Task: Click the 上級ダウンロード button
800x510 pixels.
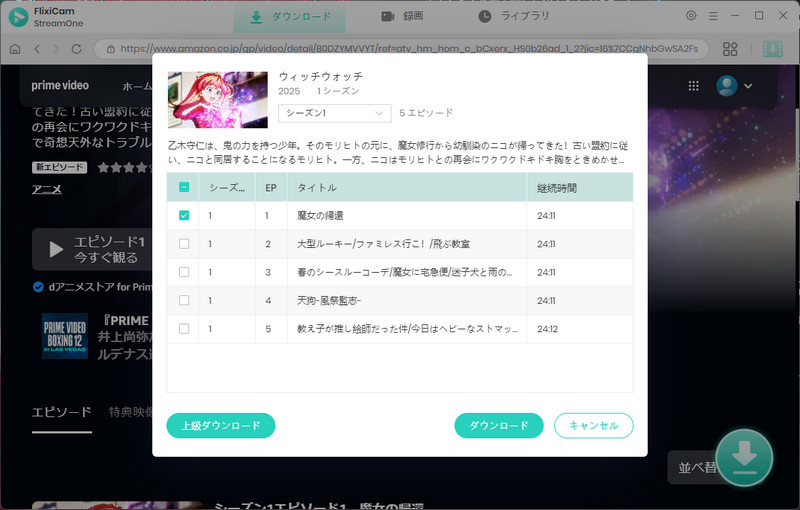Action: coord(221,425)
